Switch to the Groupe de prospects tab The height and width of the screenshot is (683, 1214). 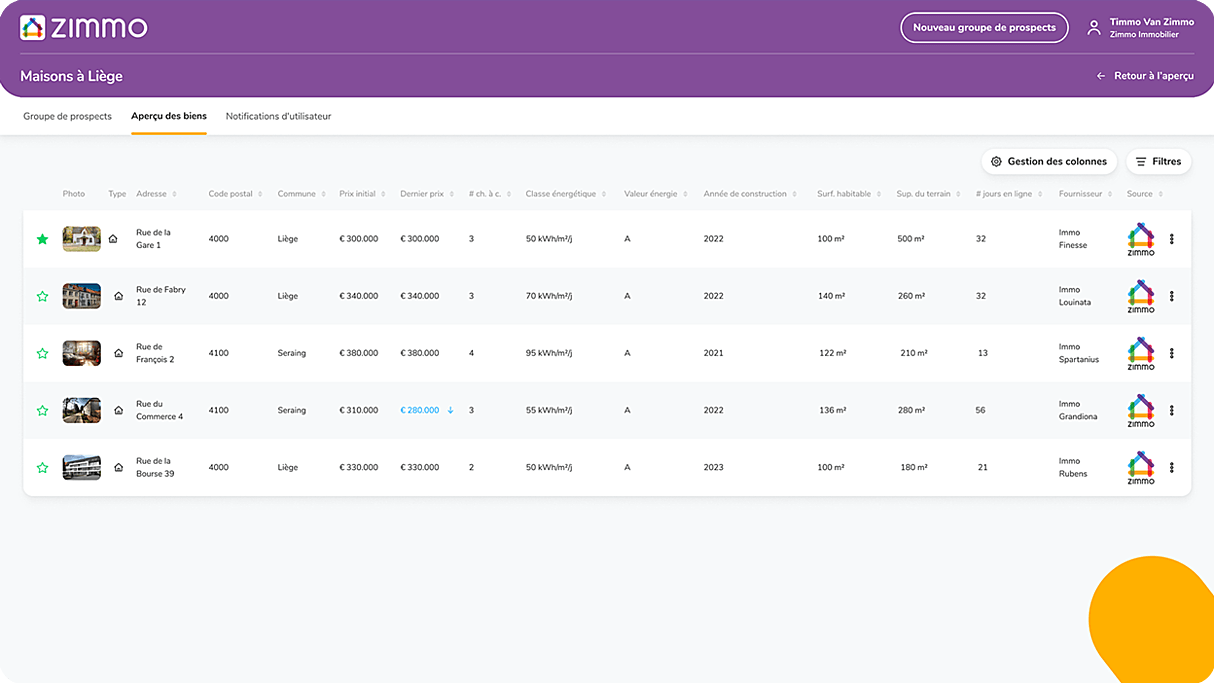tap(68, 116)
